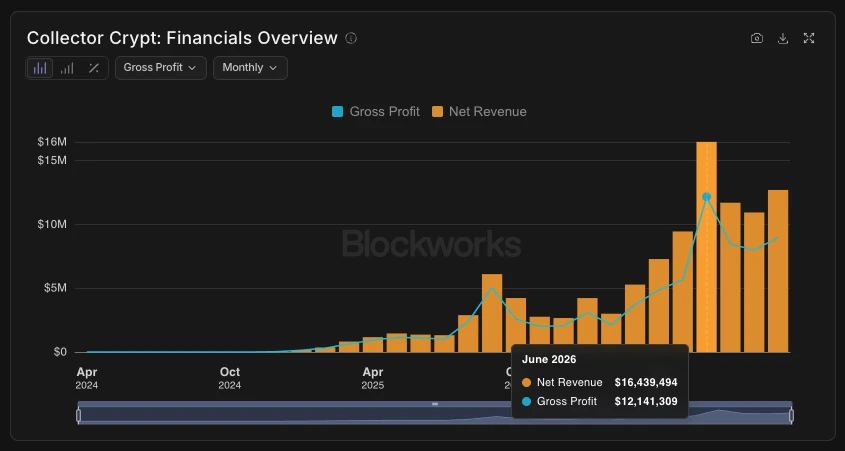Open the Monthly interval dropdown
The height and width of the screenshot is (451, 845).
(x=250, y=68)
